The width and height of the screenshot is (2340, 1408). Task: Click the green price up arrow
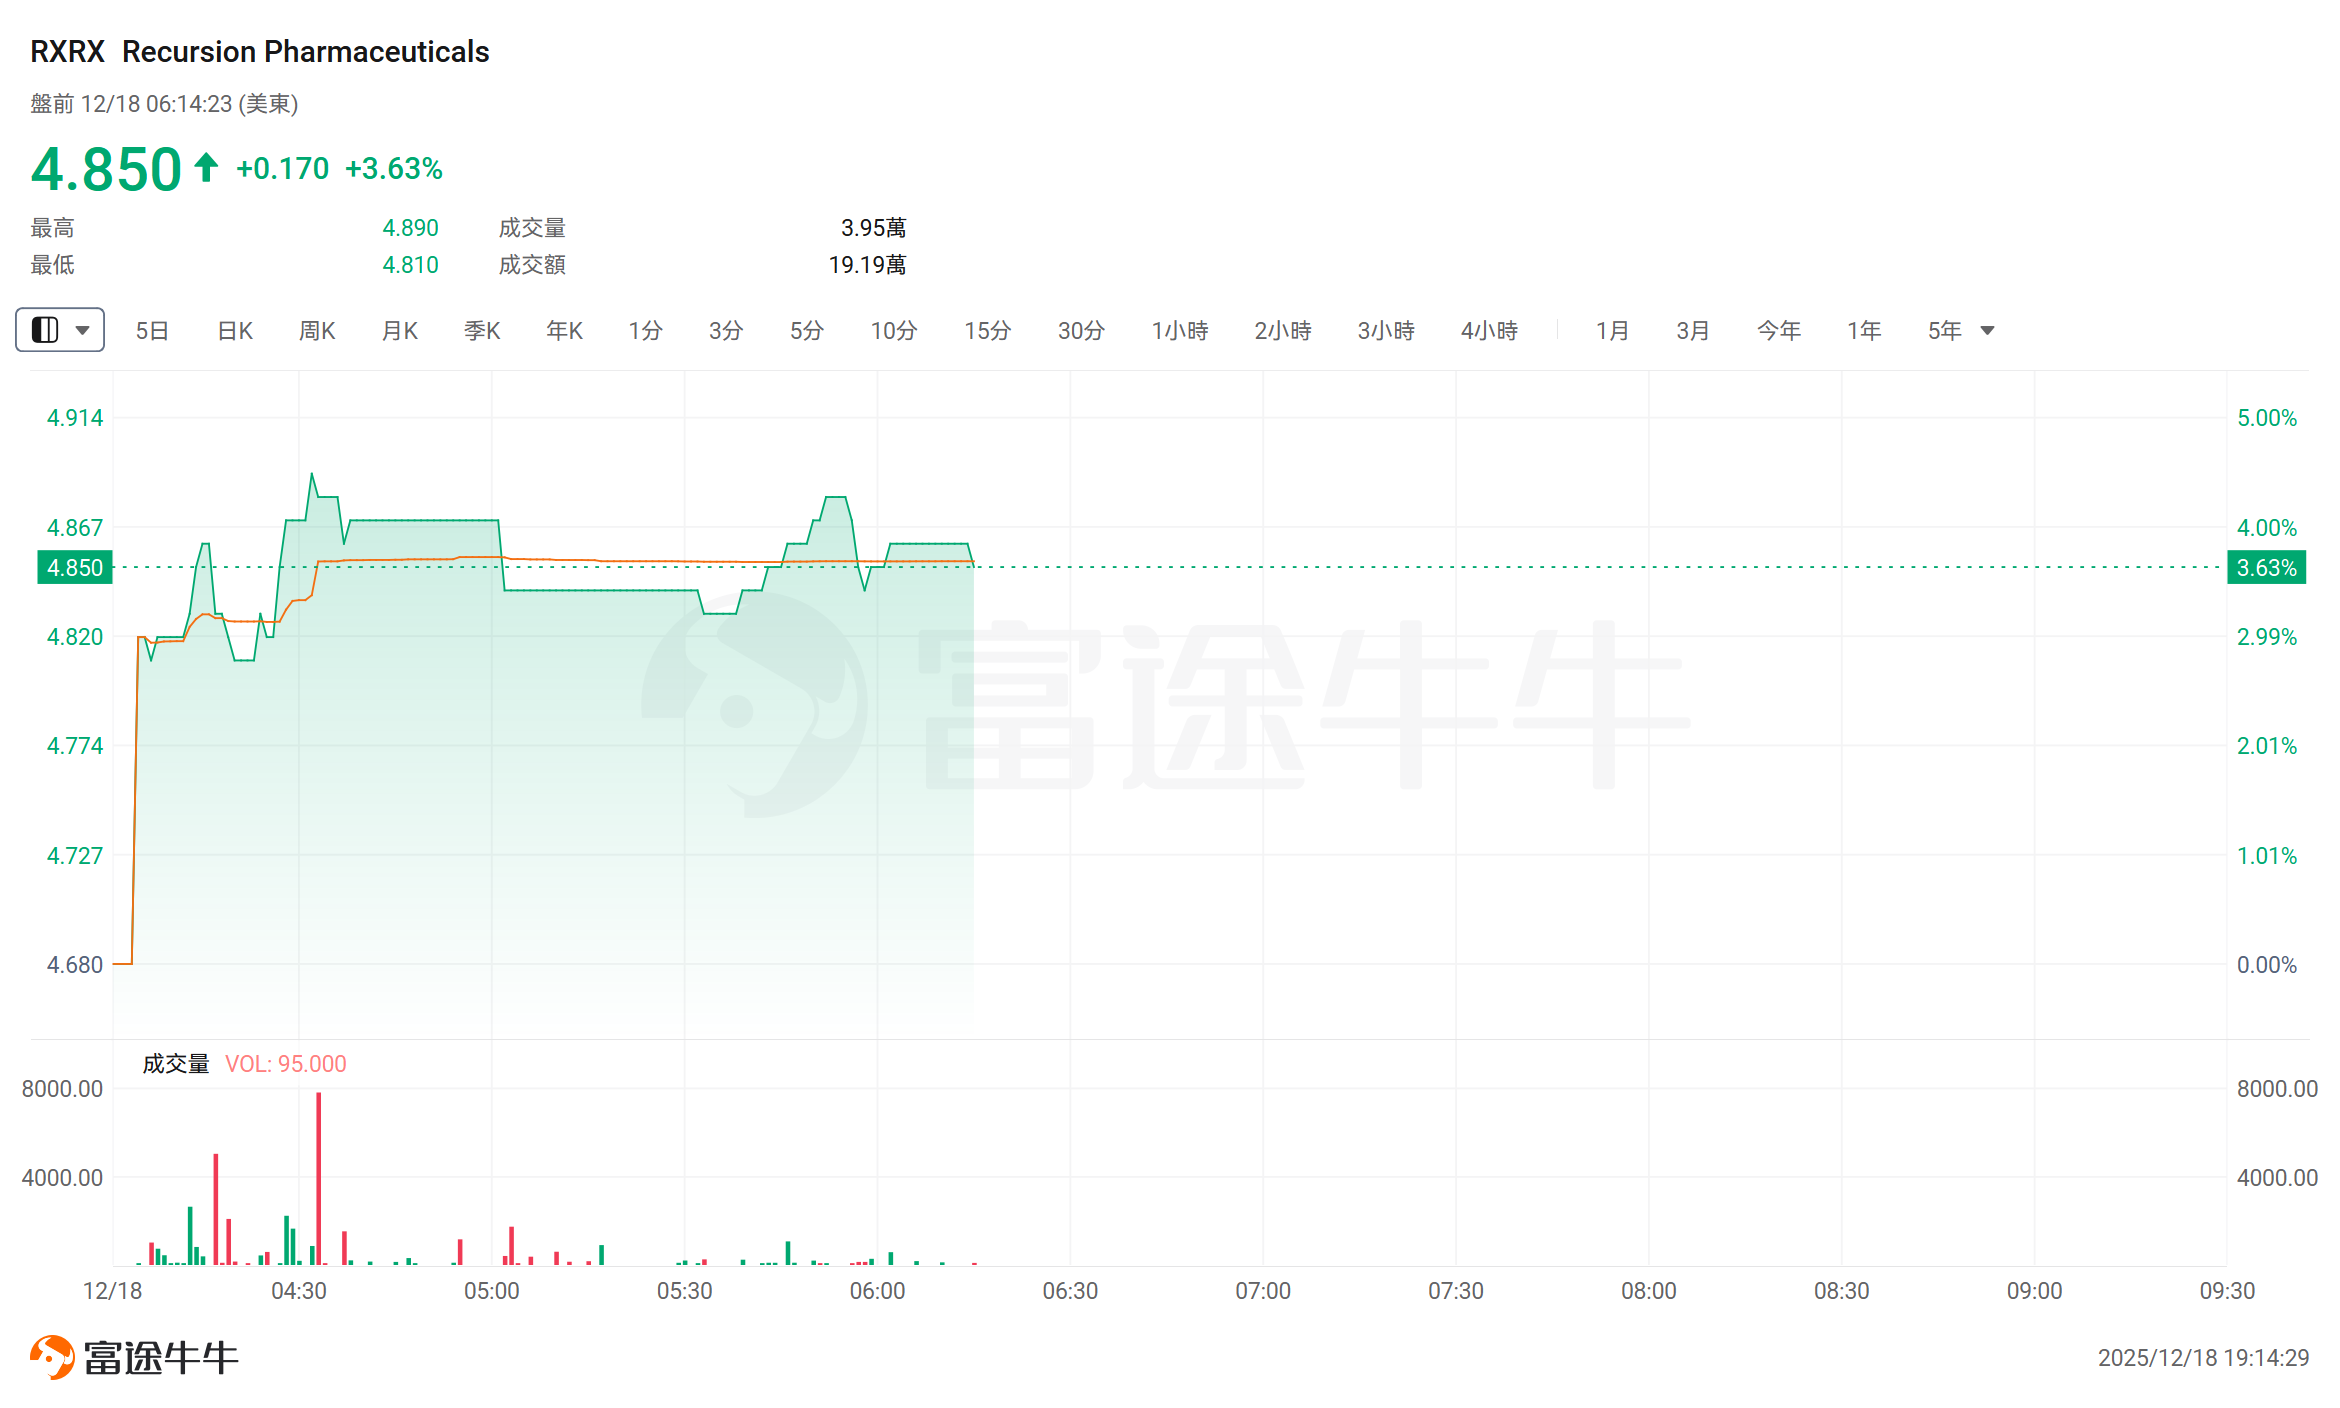[206, 167]
